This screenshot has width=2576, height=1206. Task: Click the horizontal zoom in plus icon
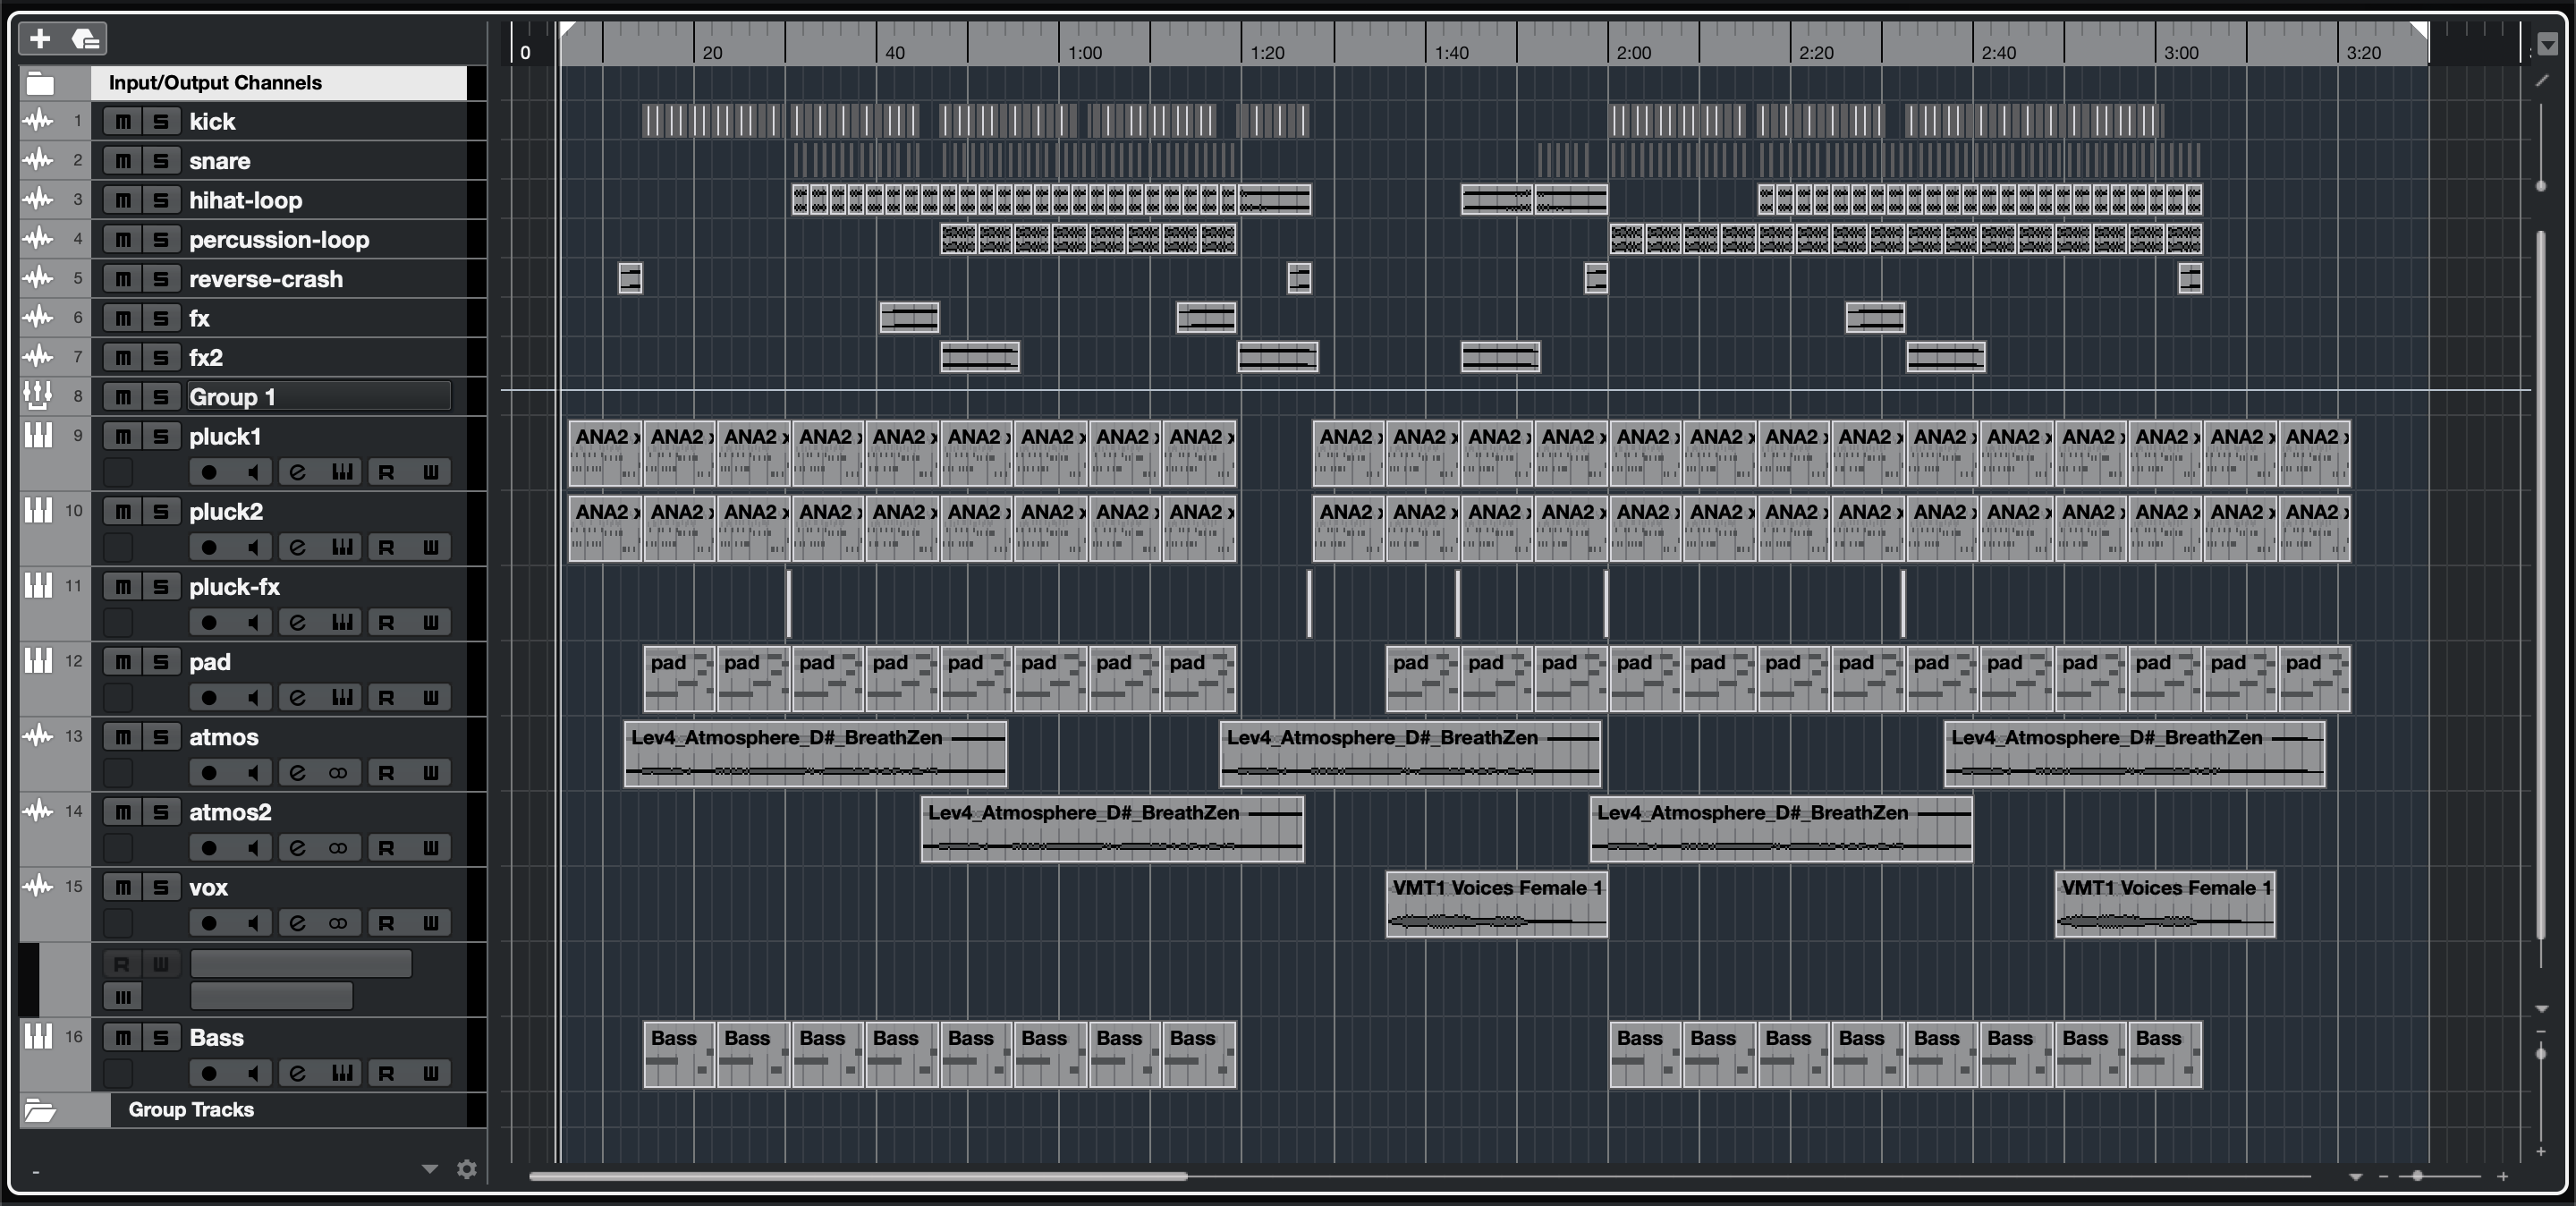(x=2502, y=1176)
